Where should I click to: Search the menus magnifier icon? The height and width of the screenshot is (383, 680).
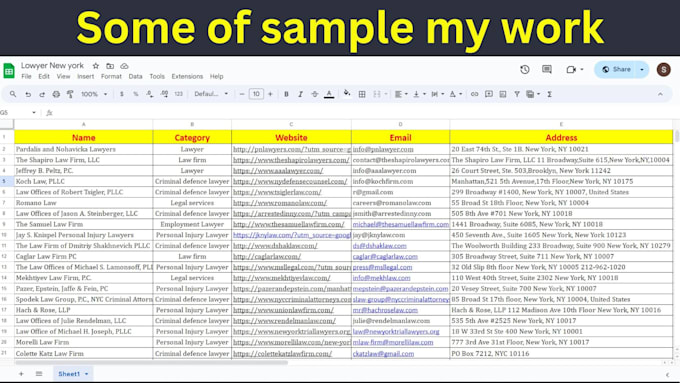pos(13,94)
